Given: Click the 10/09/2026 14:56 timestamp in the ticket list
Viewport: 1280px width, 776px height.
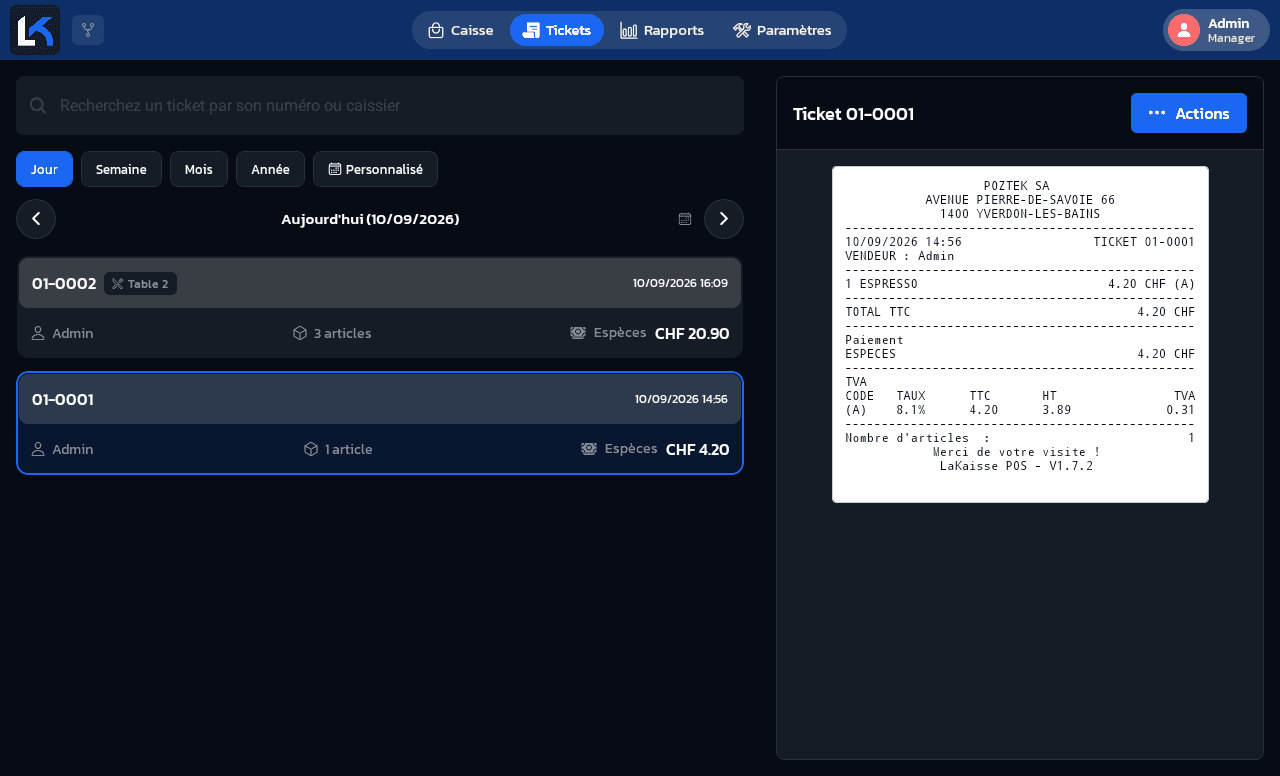Looking at the screenshot, I should pos(681,400).
